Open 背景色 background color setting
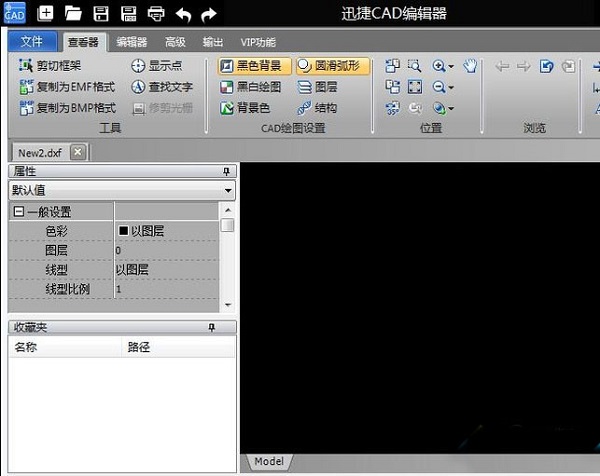 click(245, 108)
